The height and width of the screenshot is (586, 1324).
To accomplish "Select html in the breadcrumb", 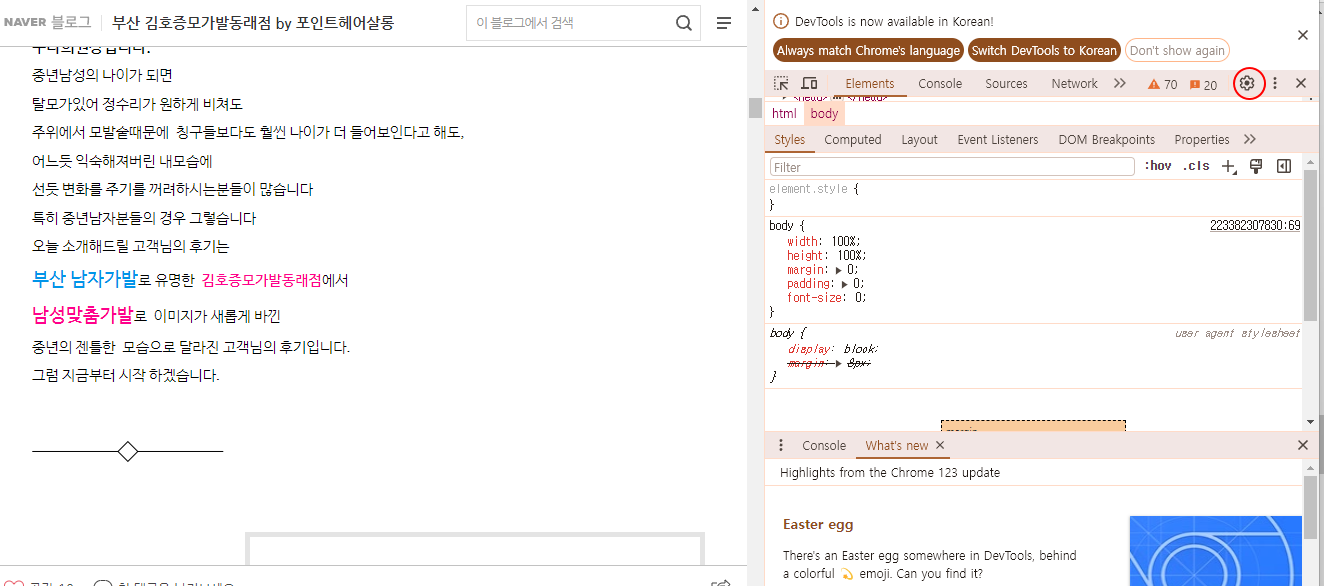I will point(784,114).
